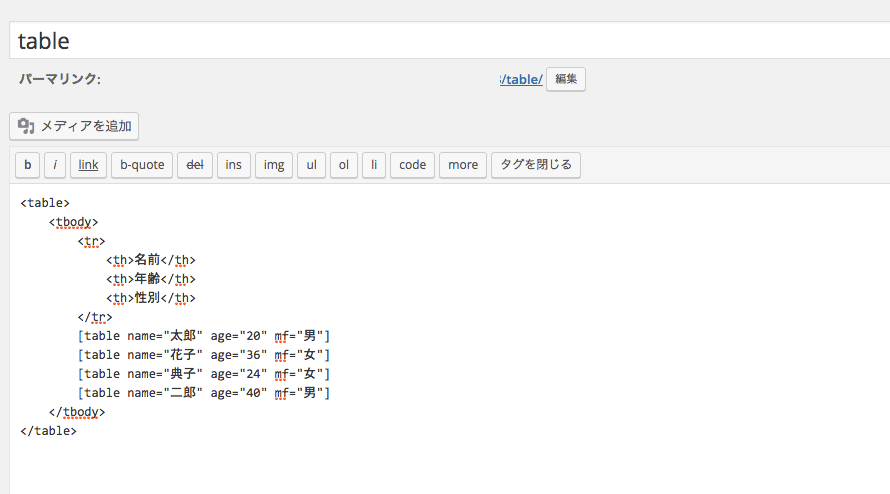Image resolution: width=890 pixels, height=494 pixels.
Task: Insert del strikethrough tag
Action: tap(195, 165)
